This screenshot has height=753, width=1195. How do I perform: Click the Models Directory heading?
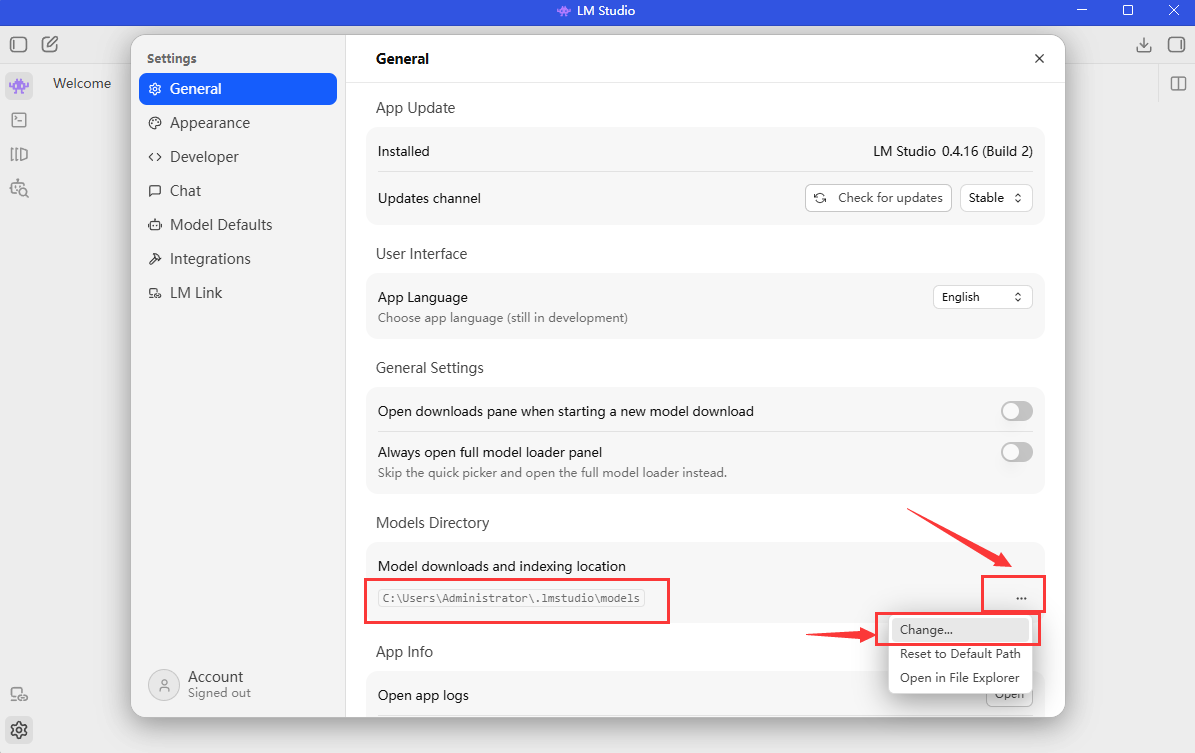tap(432, 523)
